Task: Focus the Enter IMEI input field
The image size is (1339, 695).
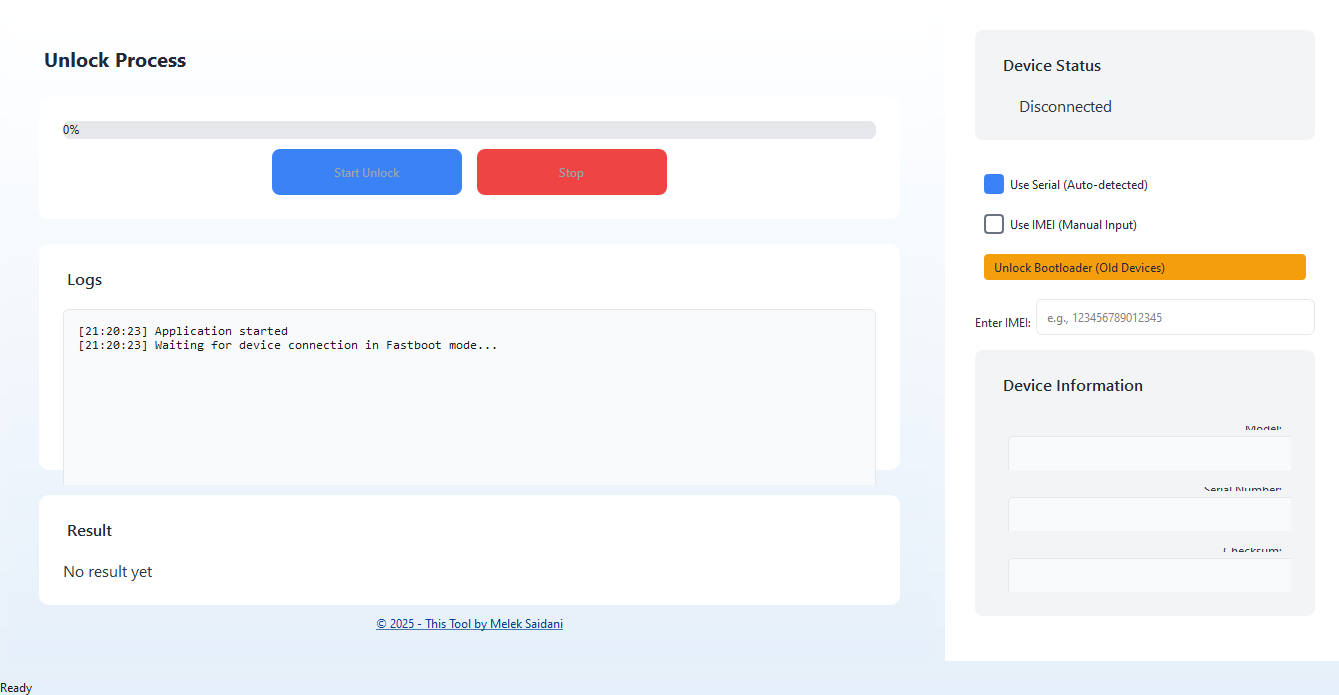Action: point(1175,317)
